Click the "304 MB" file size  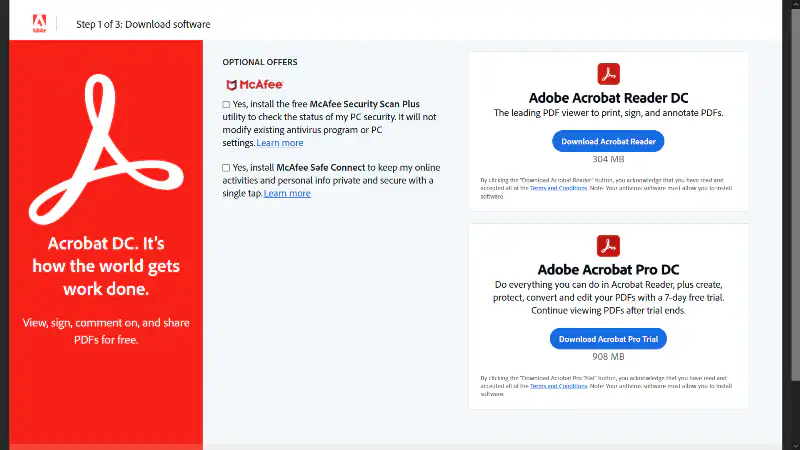[x=608, y=159]
